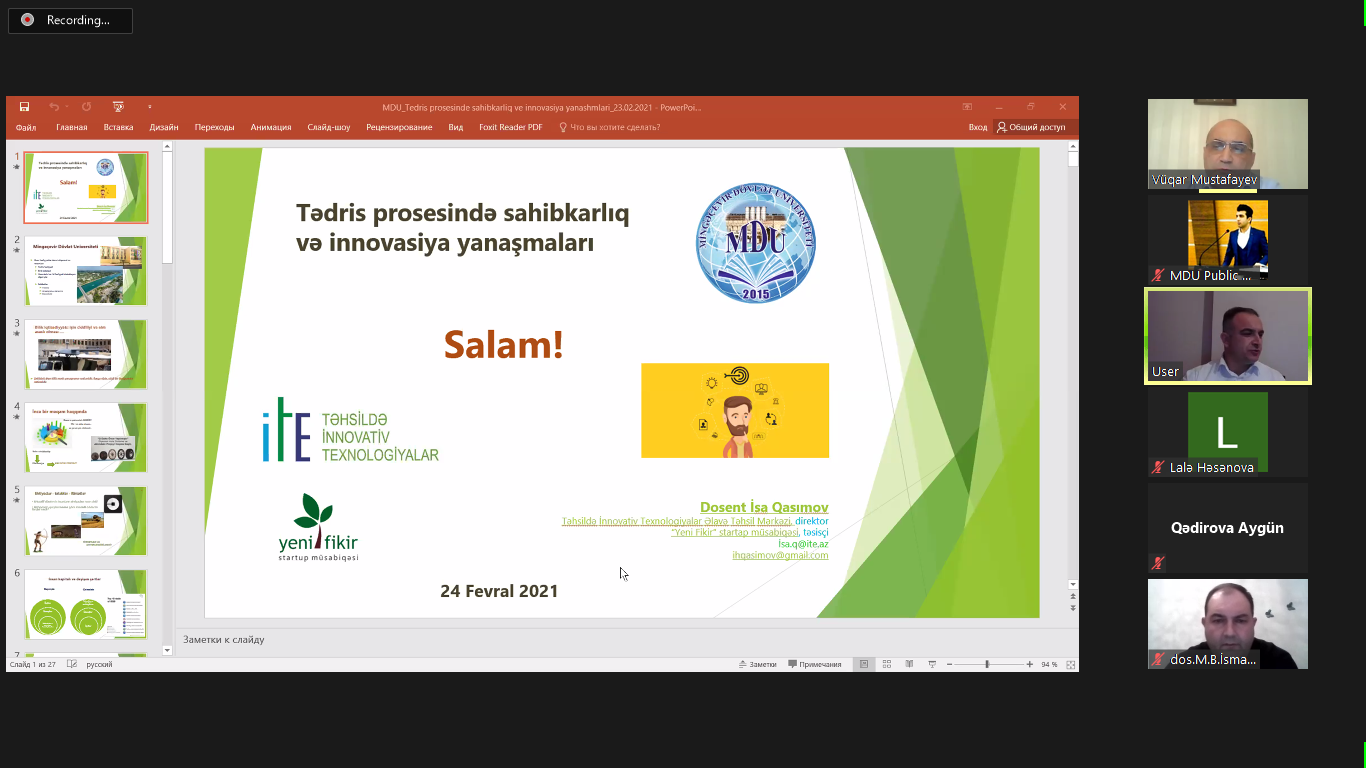This screenshot has height=768, width=1366.
Task: Click the Общий доступ share button
Action: (1031, 127)
